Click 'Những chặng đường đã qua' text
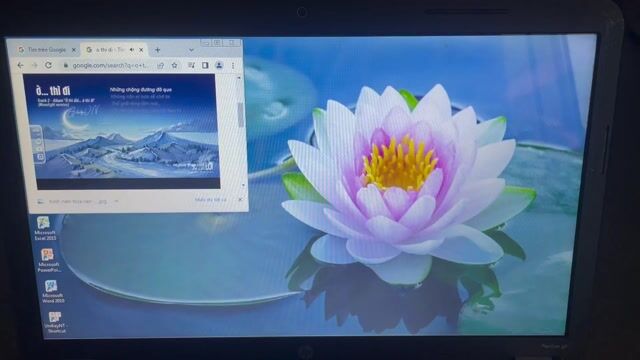The width and height of the screenshot is (640, 360). tap(141, 89)
